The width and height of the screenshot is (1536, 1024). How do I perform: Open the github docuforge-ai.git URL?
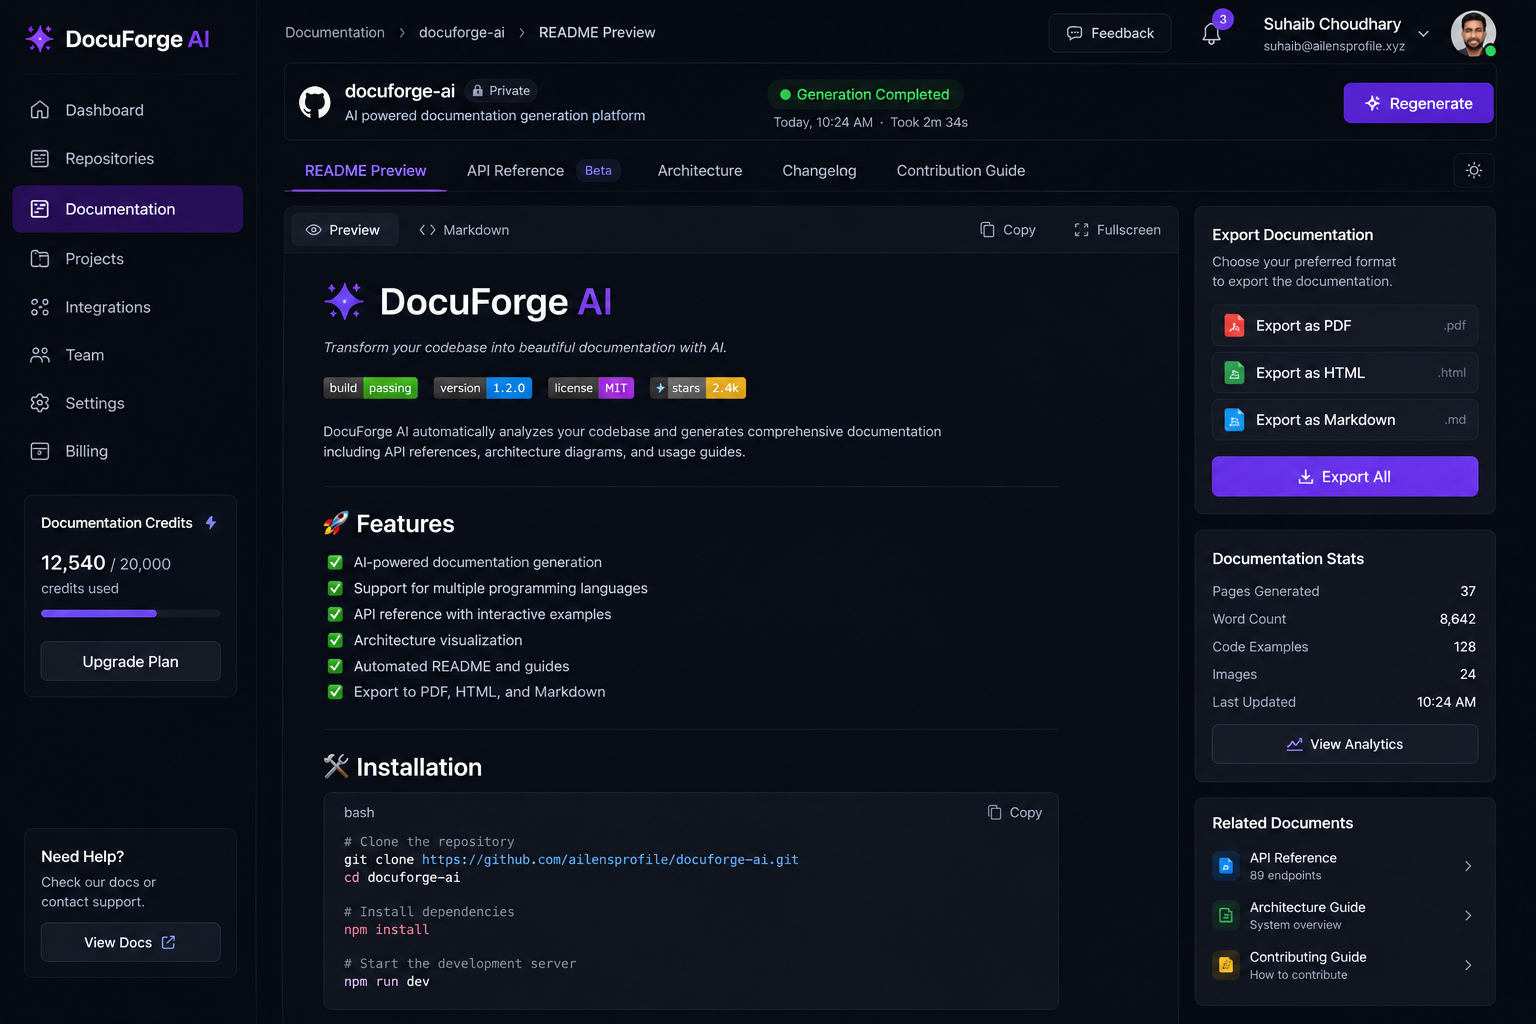pyautogui.click(x=610, y=860)
